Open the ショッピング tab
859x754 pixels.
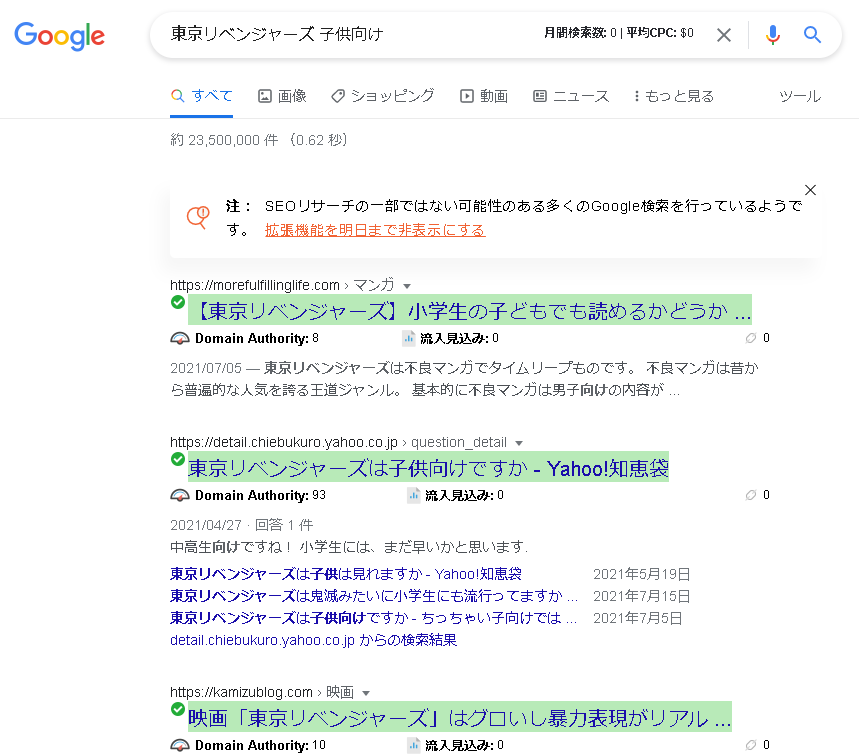coord(382,96)
